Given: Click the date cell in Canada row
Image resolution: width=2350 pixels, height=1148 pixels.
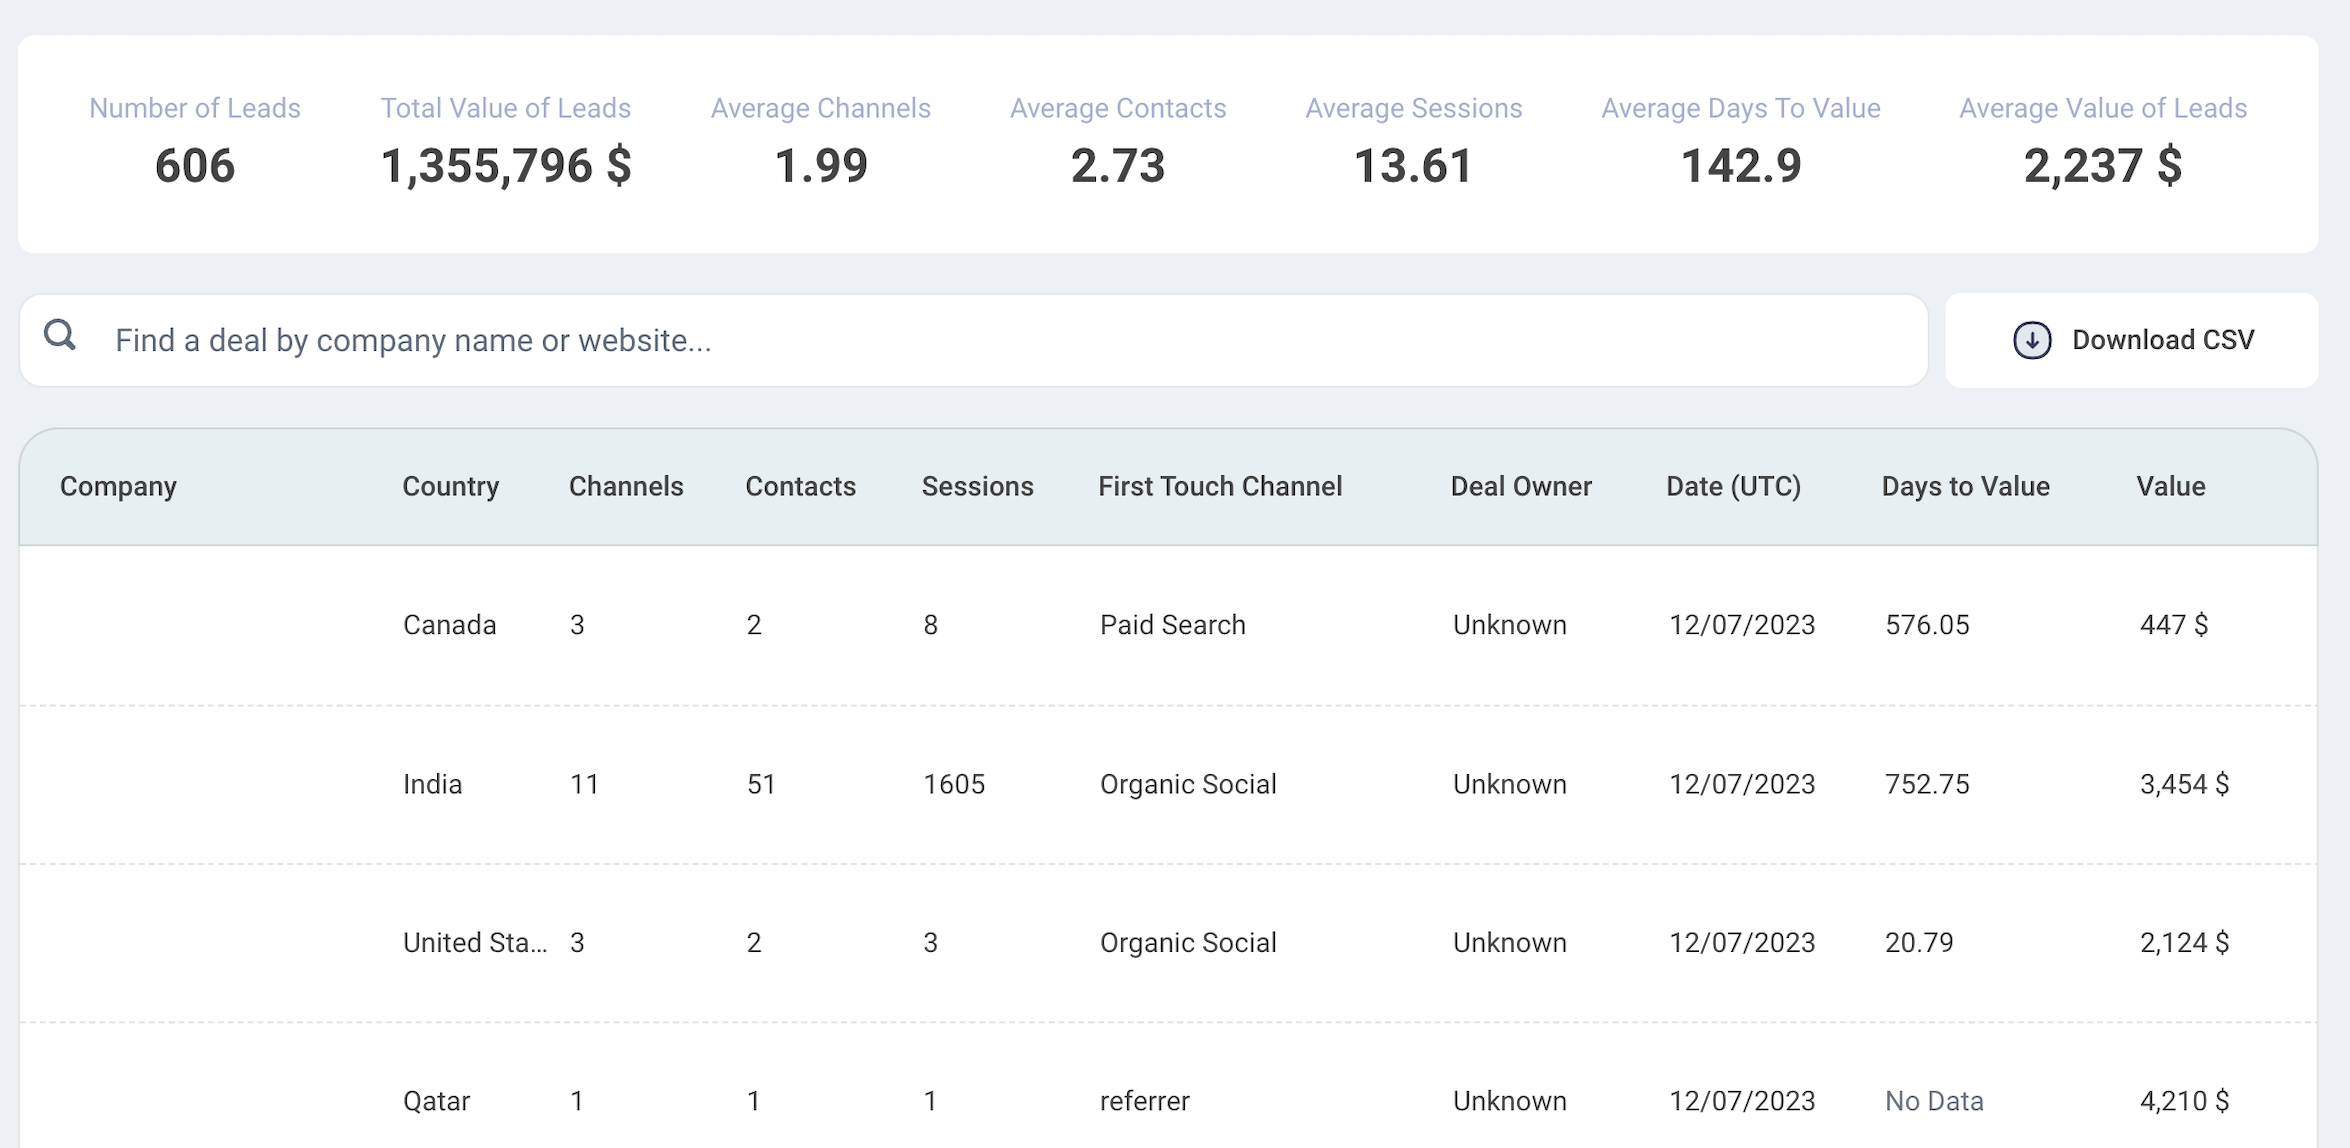Looking at the screenshot, I should pos(1742,625).
